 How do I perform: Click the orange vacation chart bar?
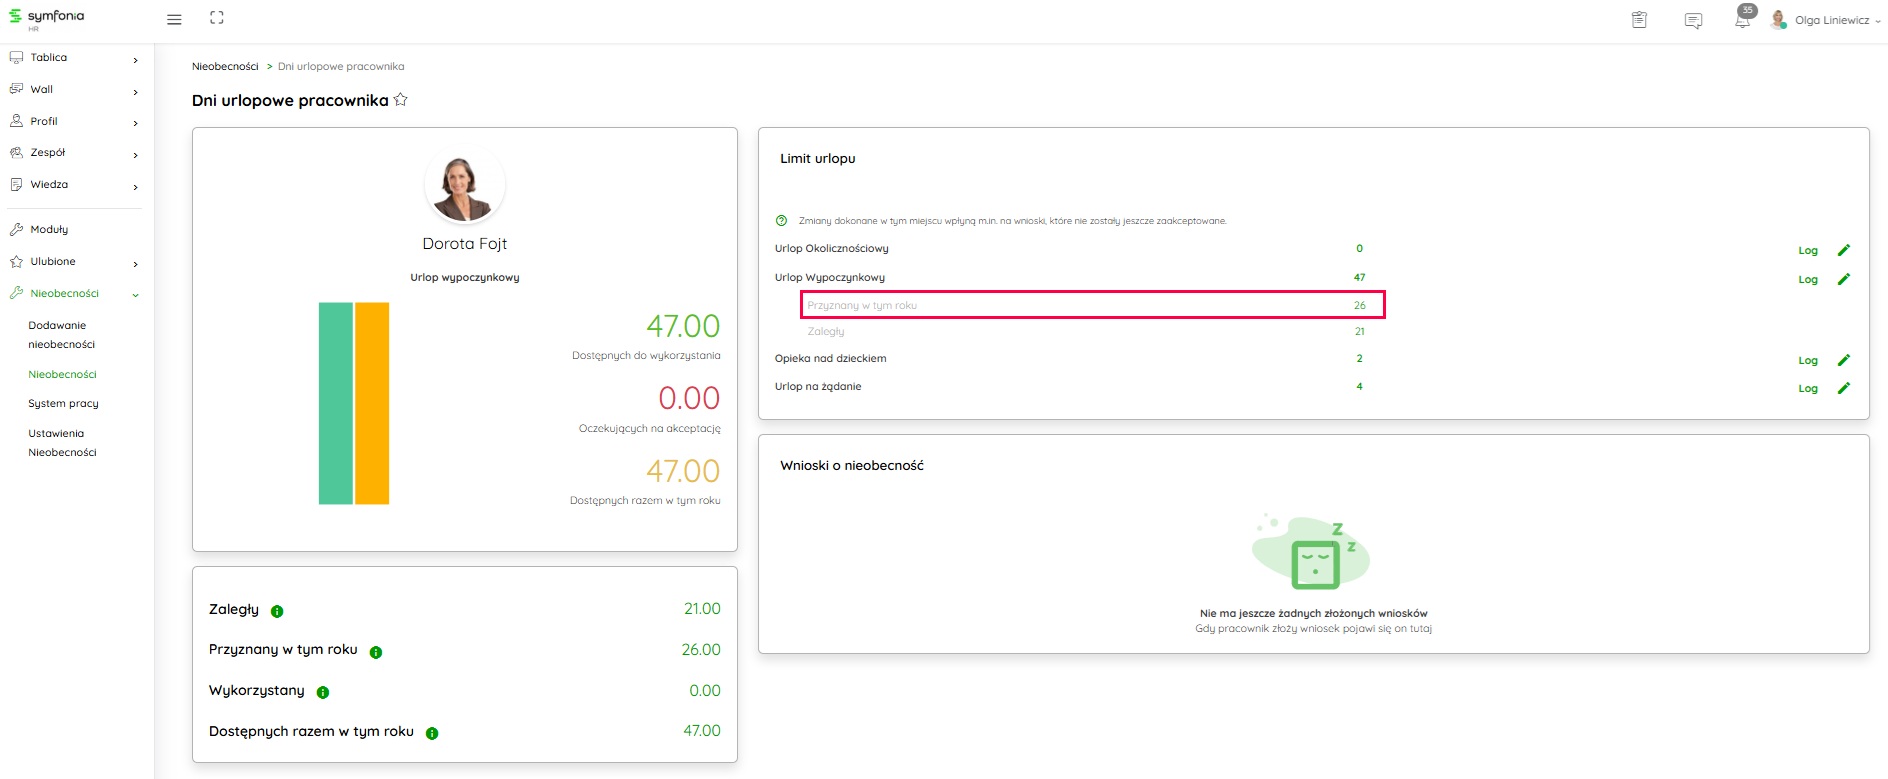(372, 403)
